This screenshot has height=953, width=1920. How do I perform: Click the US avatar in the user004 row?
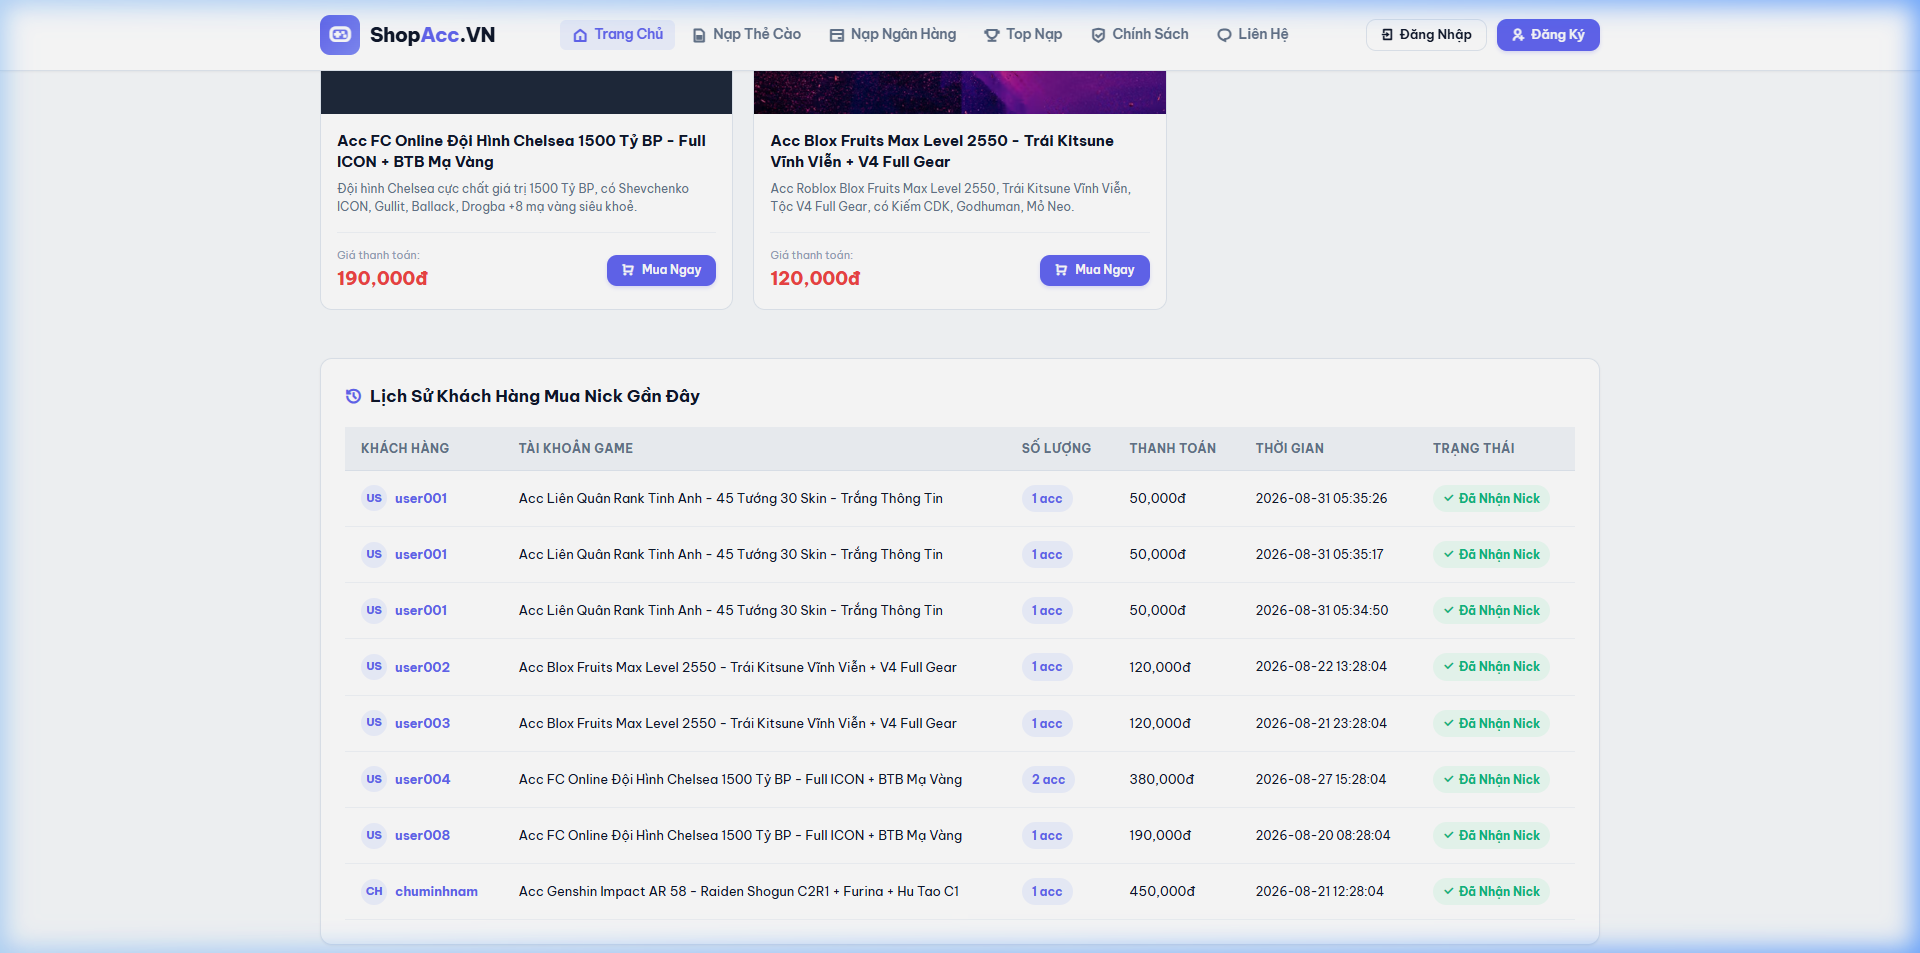[374, 779]
